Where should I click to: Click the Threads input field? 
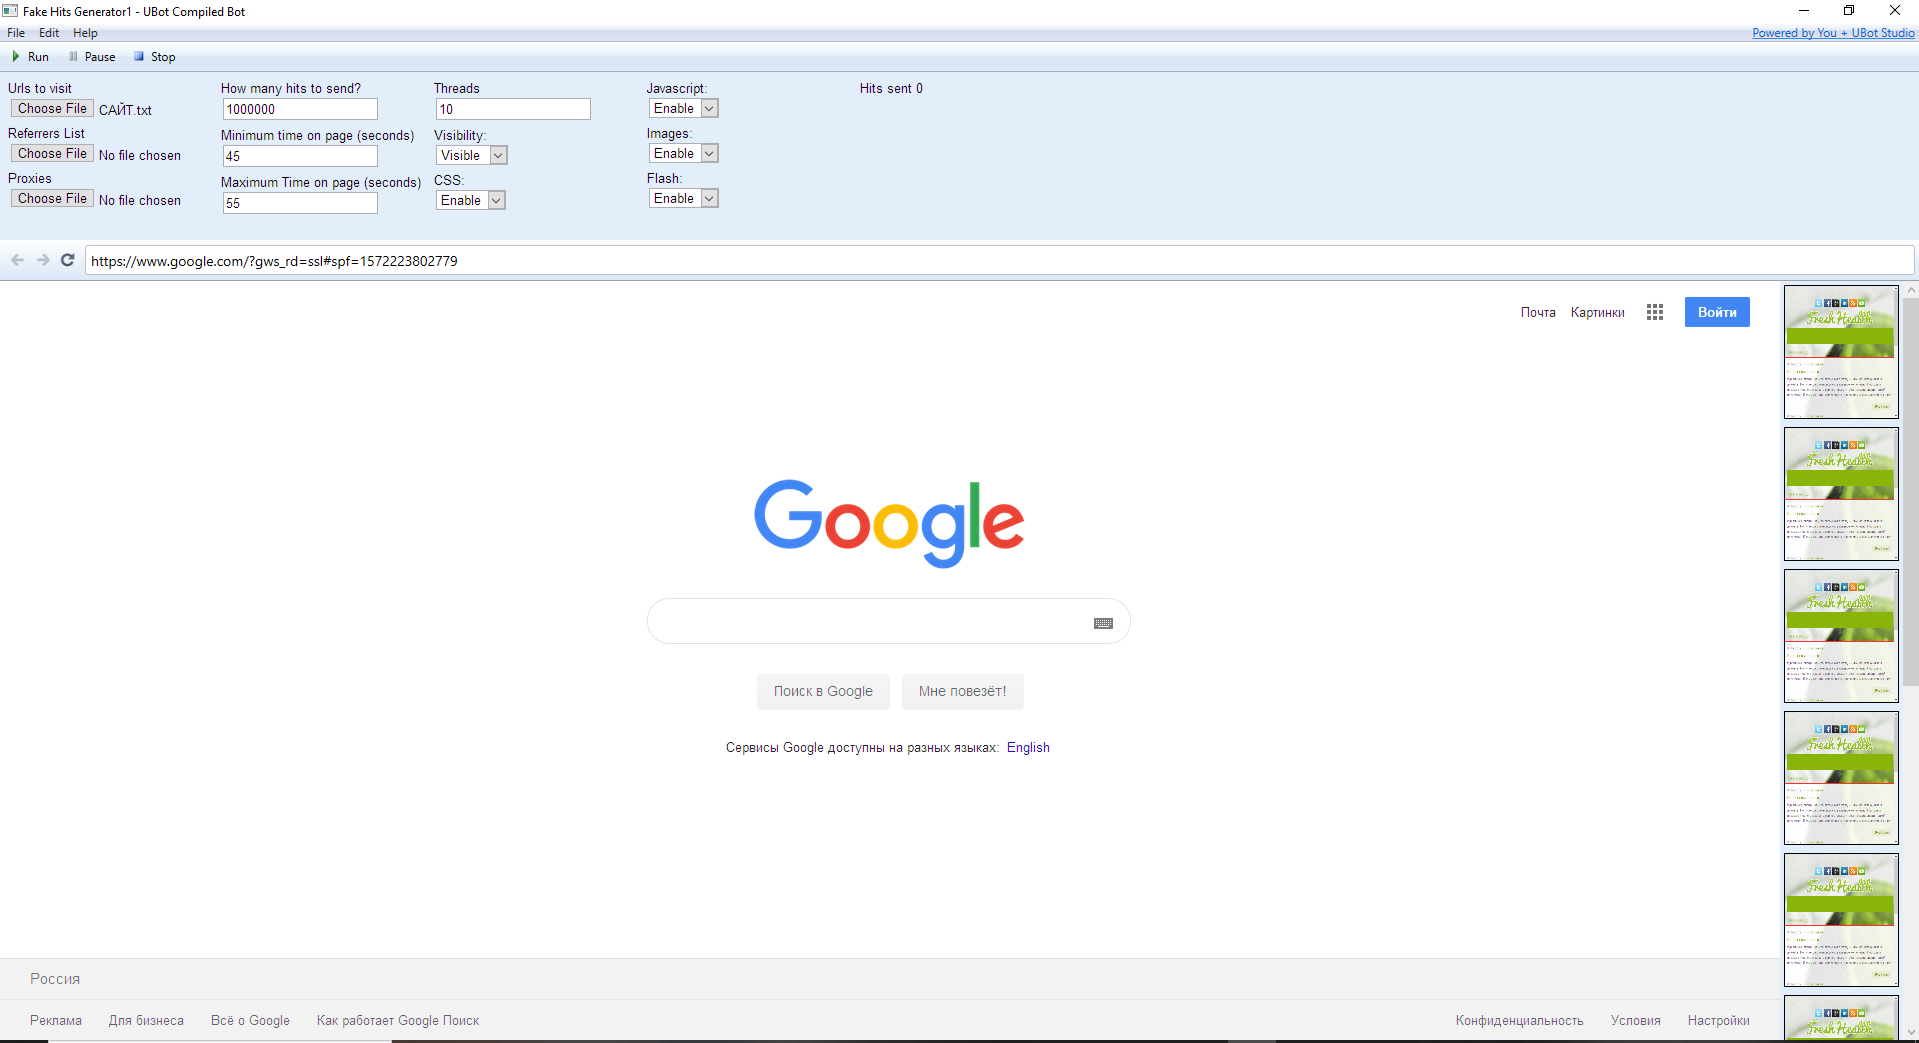click(513, 109)
